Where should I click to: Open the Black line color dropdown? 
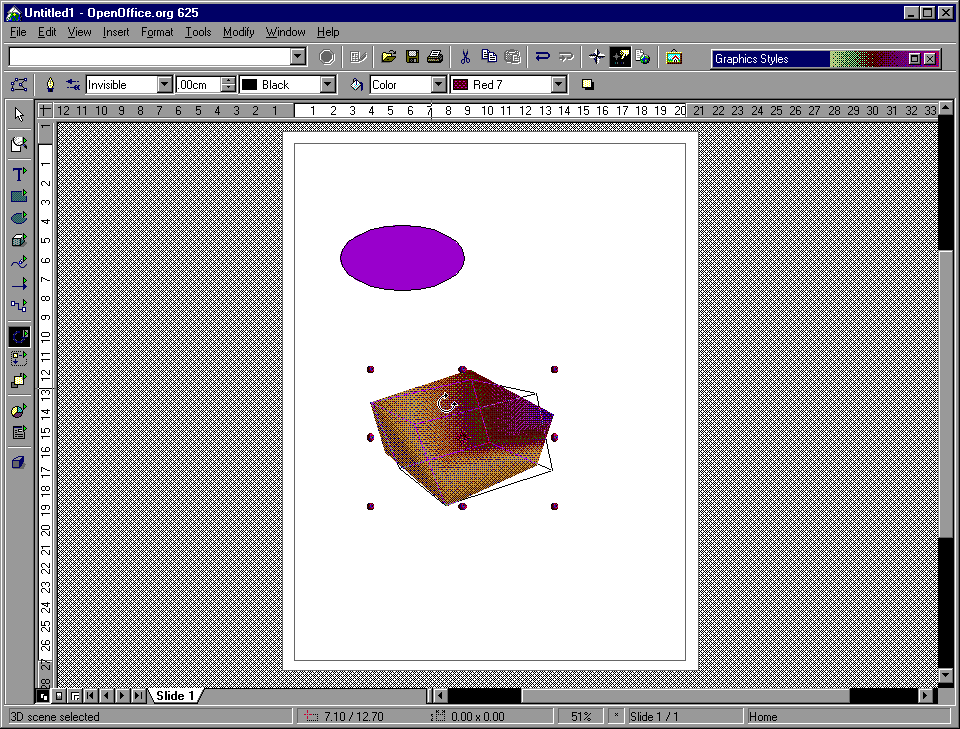(x=327, y=85)
